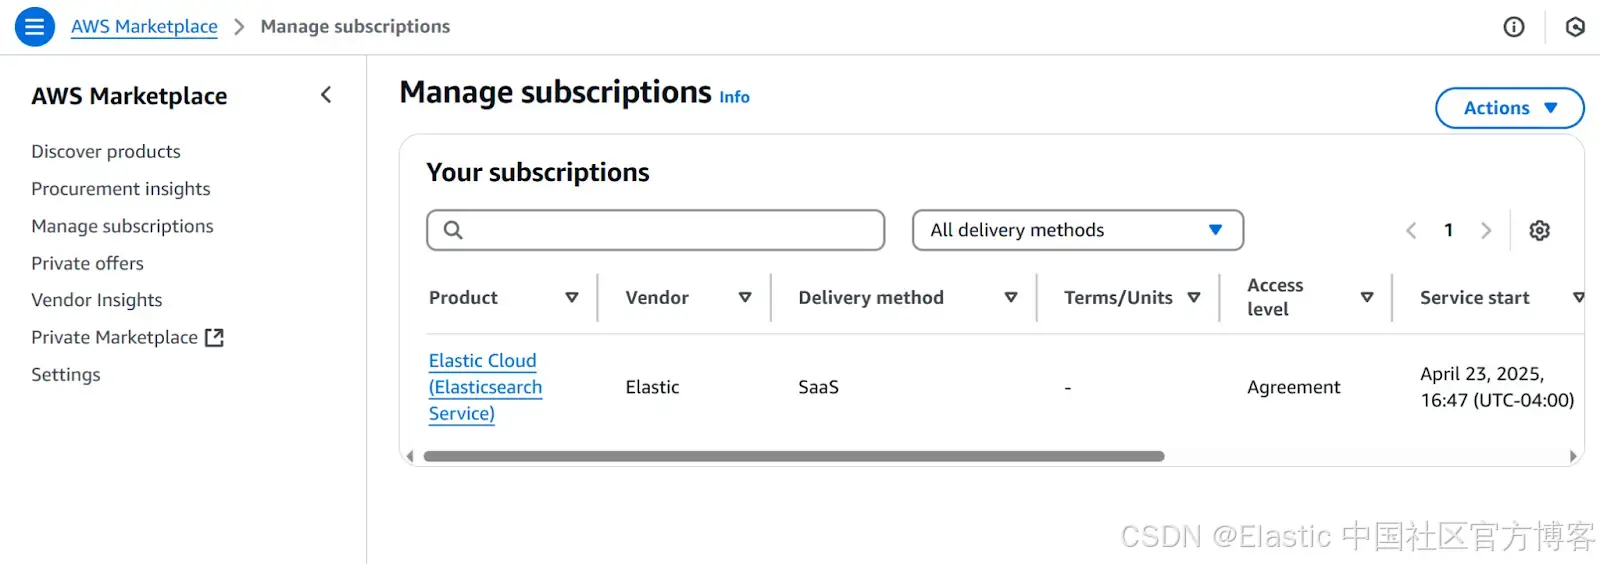Sort by Vendor column arrow

745,297
